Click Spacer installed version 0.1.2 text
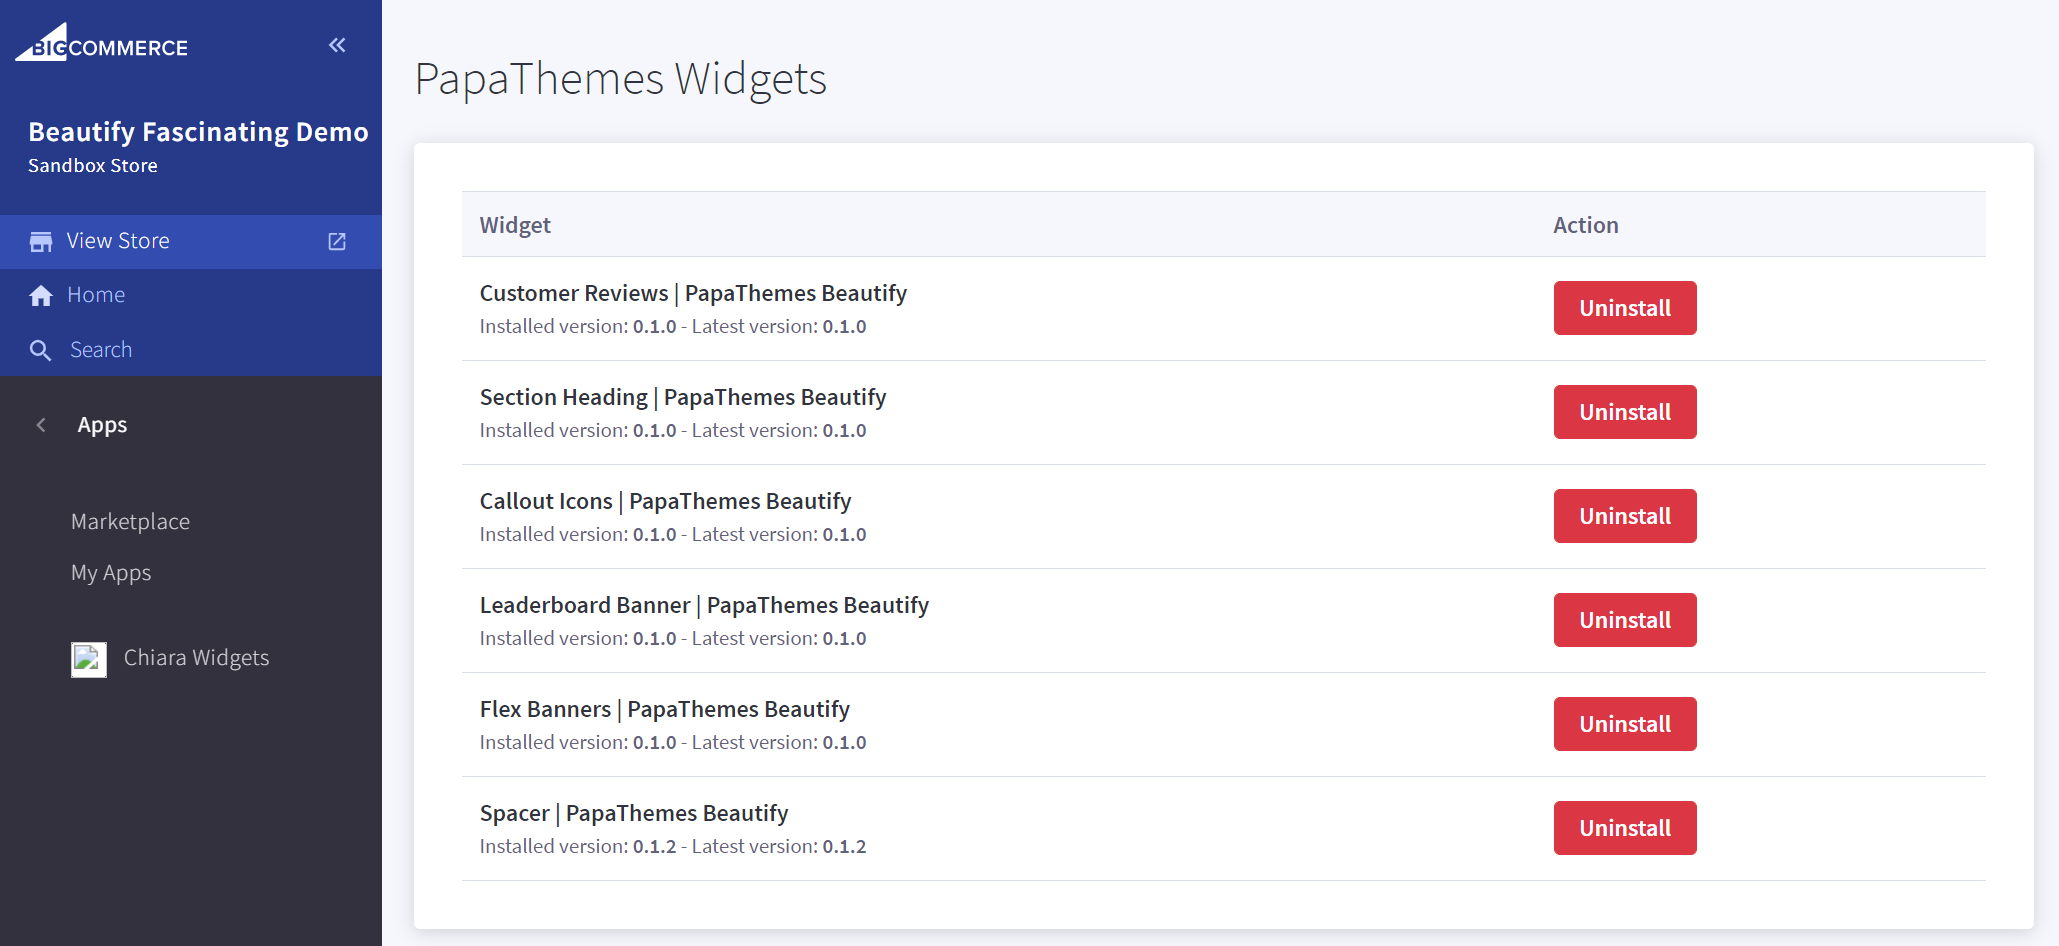Image resolution: width=2059 pixels, height=946 pixels. pyautogui.click(x=578, y=846)
